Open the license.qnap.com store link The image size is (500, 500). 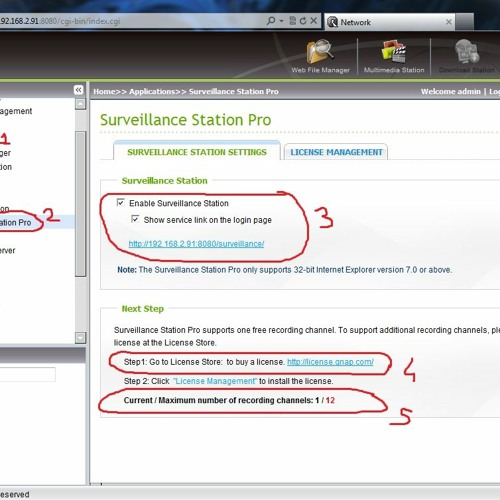coord(330,362)
